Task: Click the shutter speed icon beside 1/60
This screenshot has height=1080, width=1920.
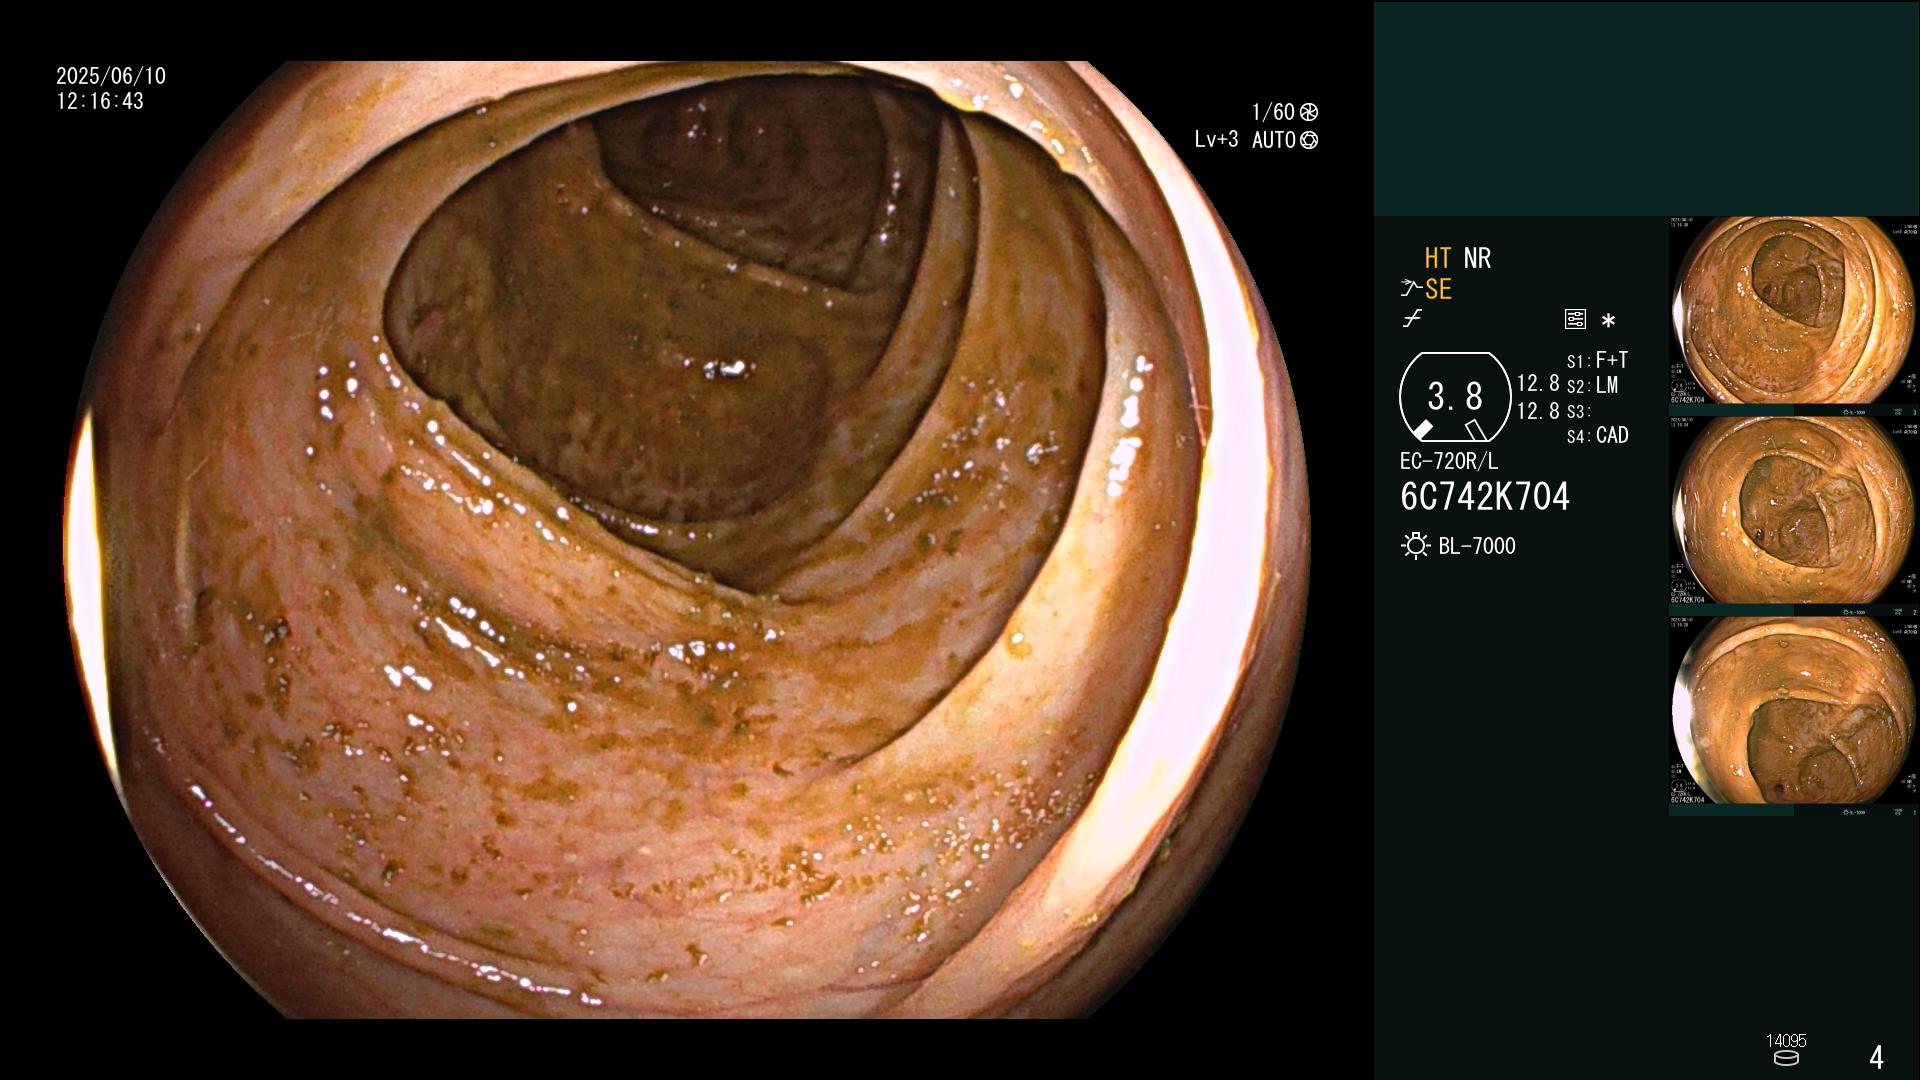Action: 1308,112
